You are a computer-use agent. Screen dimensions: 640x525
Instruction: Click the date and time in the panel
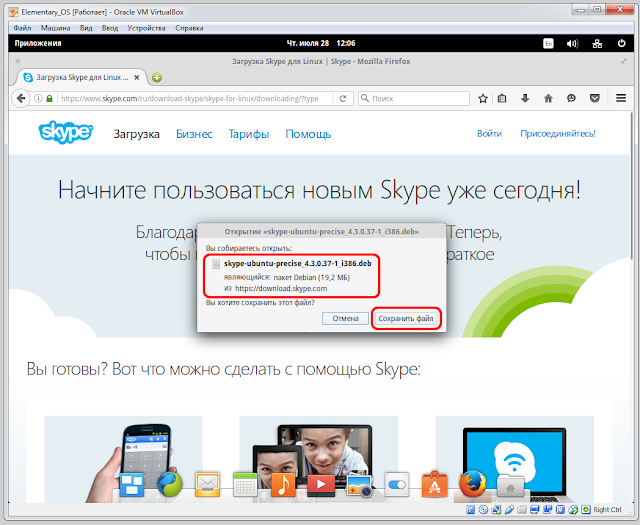321,43
